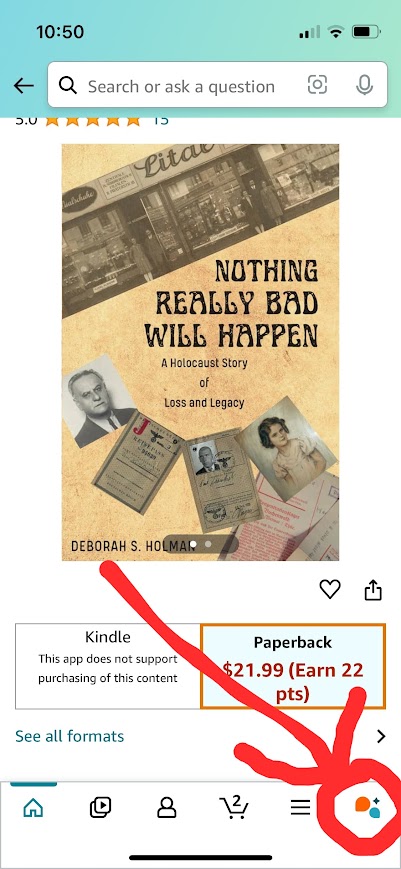
Task: Open the hamburger menu
Action: click(301, 807)
